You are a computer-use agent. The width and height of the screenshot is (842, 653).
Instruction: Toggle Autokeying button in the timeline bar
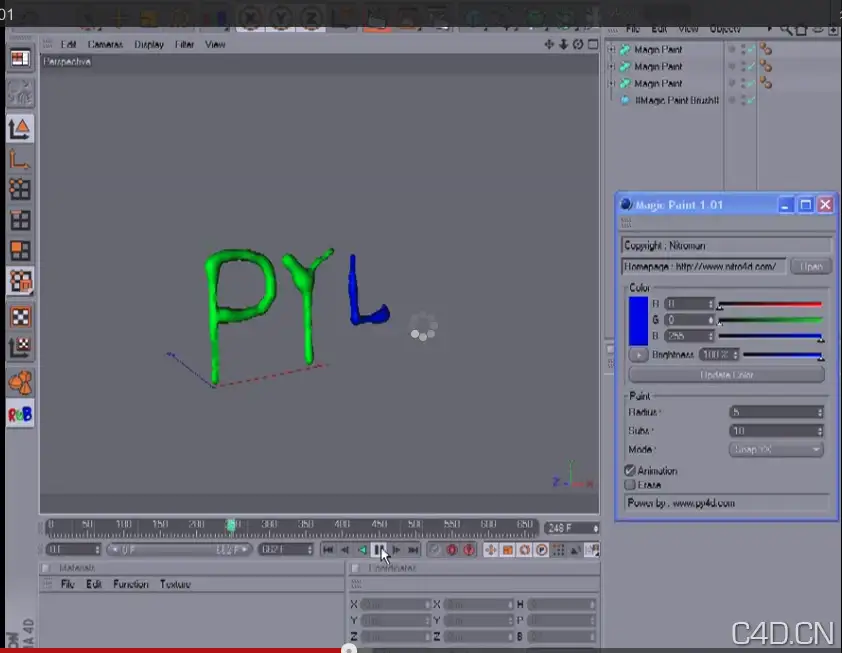click(434, 550)
